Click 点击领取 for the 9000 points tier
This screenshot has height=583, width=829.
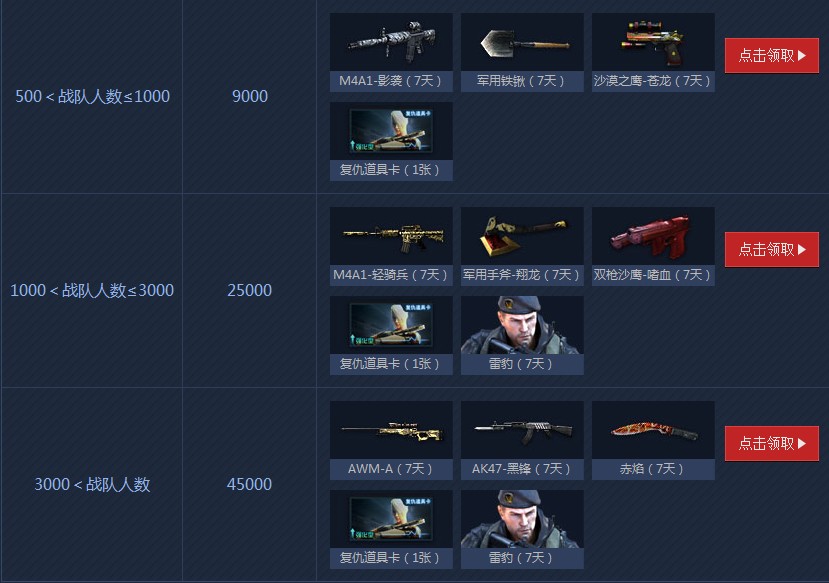coord(771,55)
